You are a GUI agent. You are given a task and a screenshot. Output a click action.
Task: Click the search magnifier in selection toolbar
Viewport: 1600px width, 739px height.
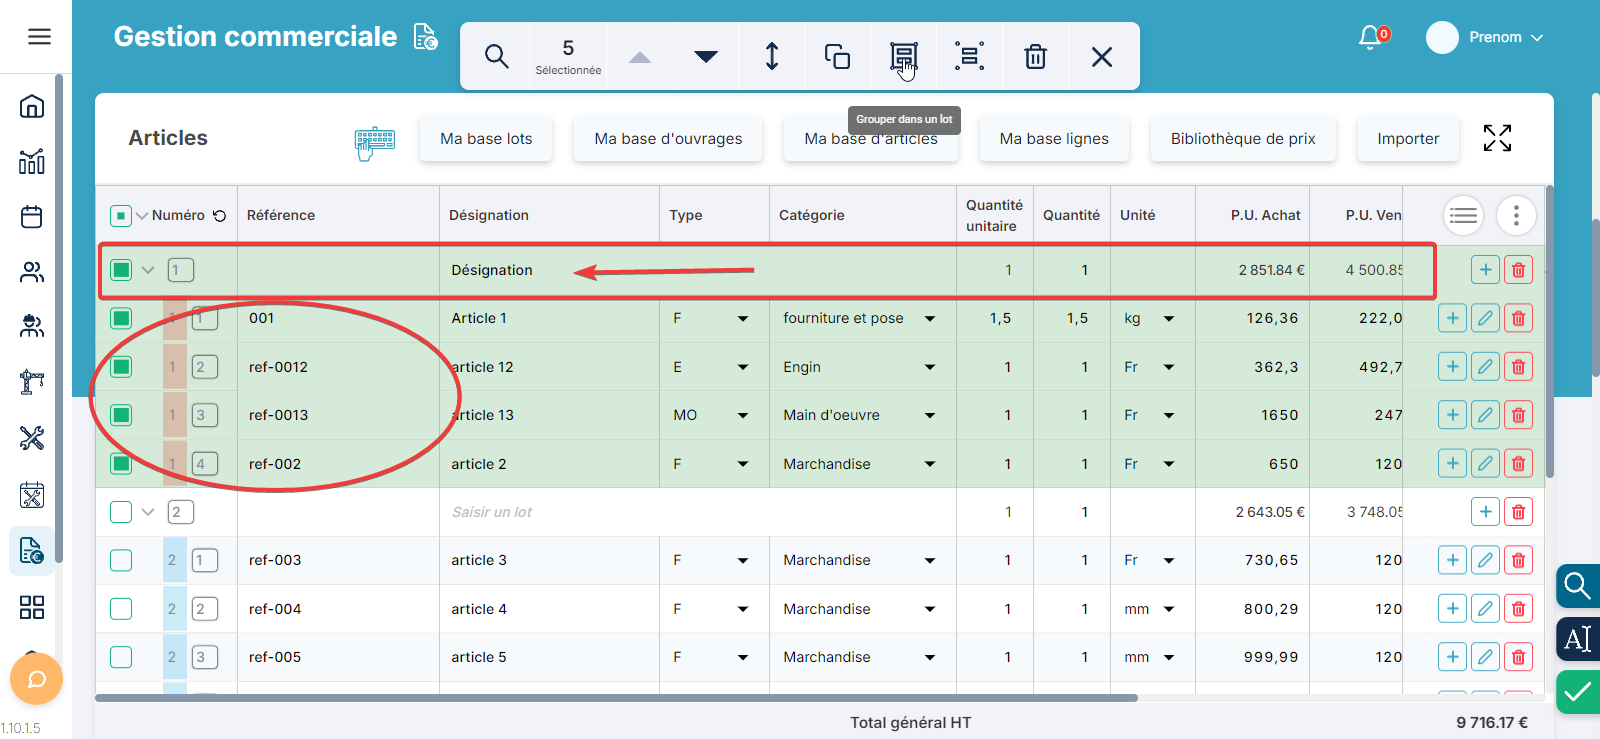tap(496, 56)
